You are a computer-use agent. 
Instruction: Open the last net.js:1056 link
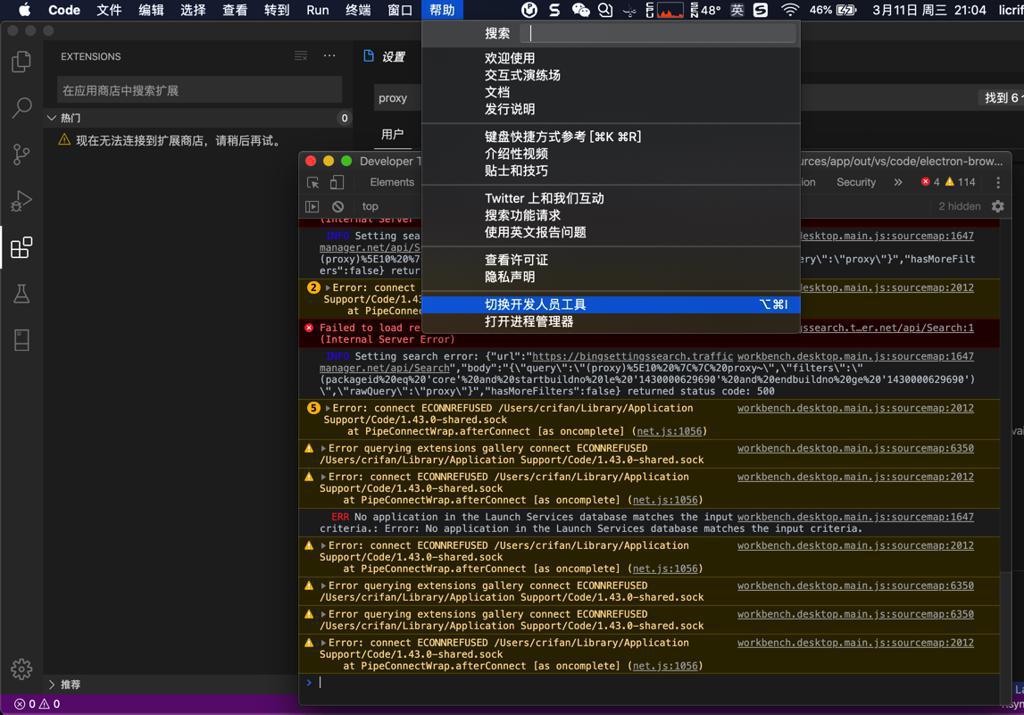pyautogui.click(x=665, y=666)
